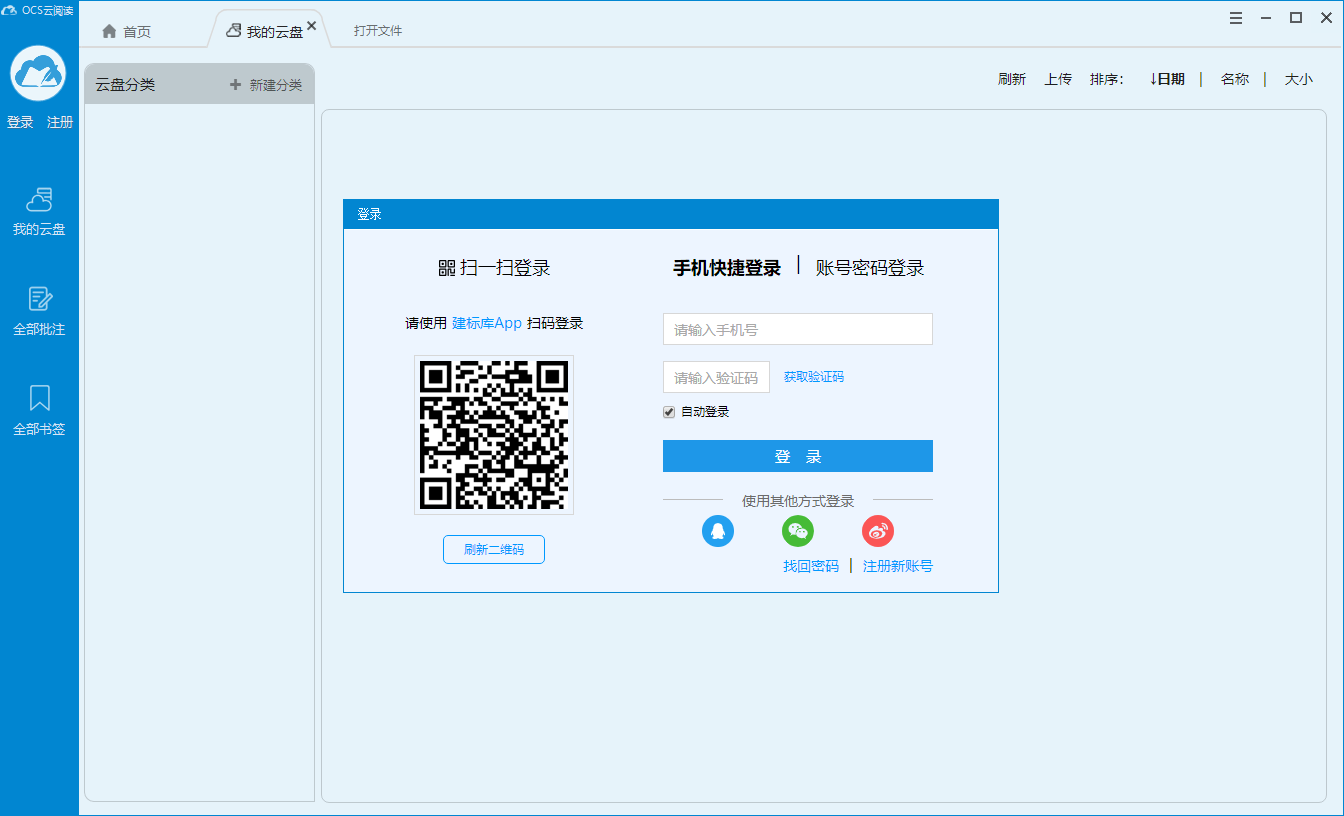Click the 登录 button
This screenshot has width=1344, height=816.
pos(797,455)
